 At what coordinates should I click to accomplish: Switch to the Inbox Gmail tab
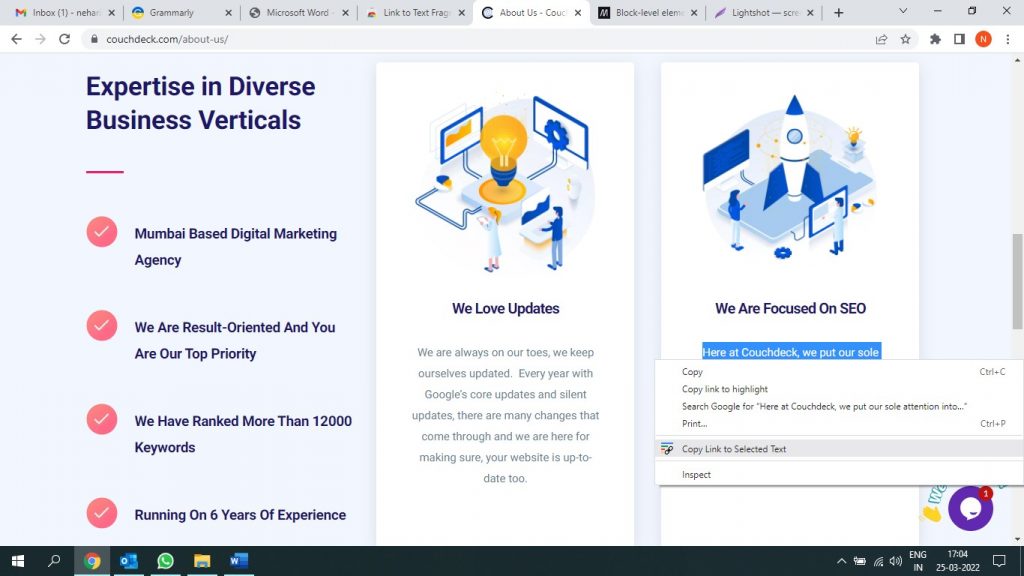point(63,12)
